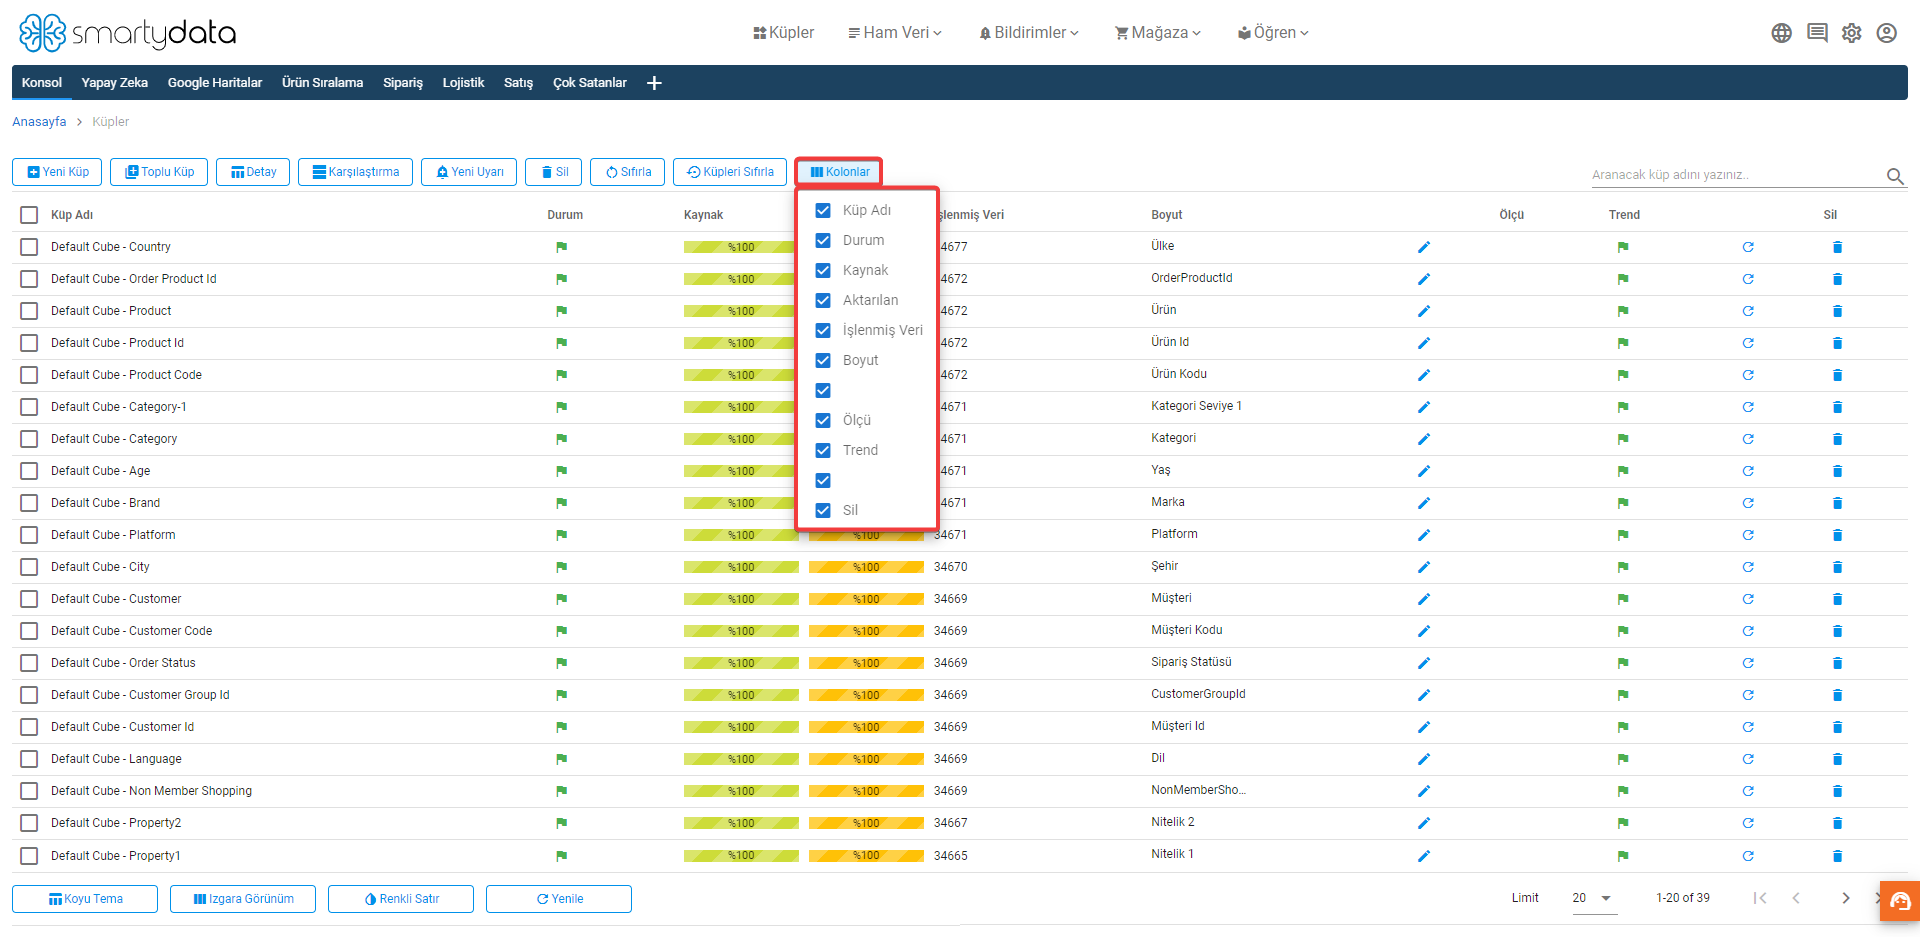Click the Toplu Küp button
Screen dimensions: 1920x937
pyautogui.click(x=159, y=172)
